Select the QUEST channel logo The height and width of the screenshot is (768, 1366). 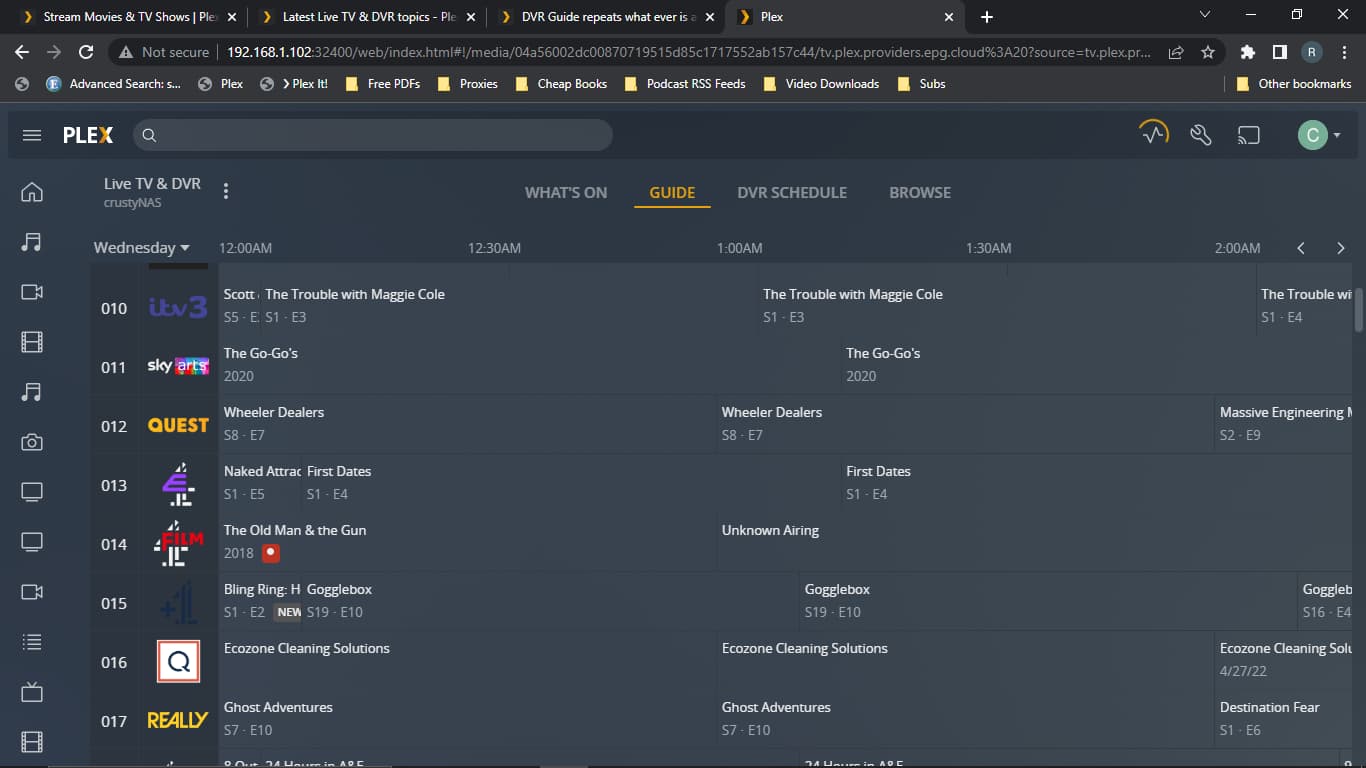point(178,425)
